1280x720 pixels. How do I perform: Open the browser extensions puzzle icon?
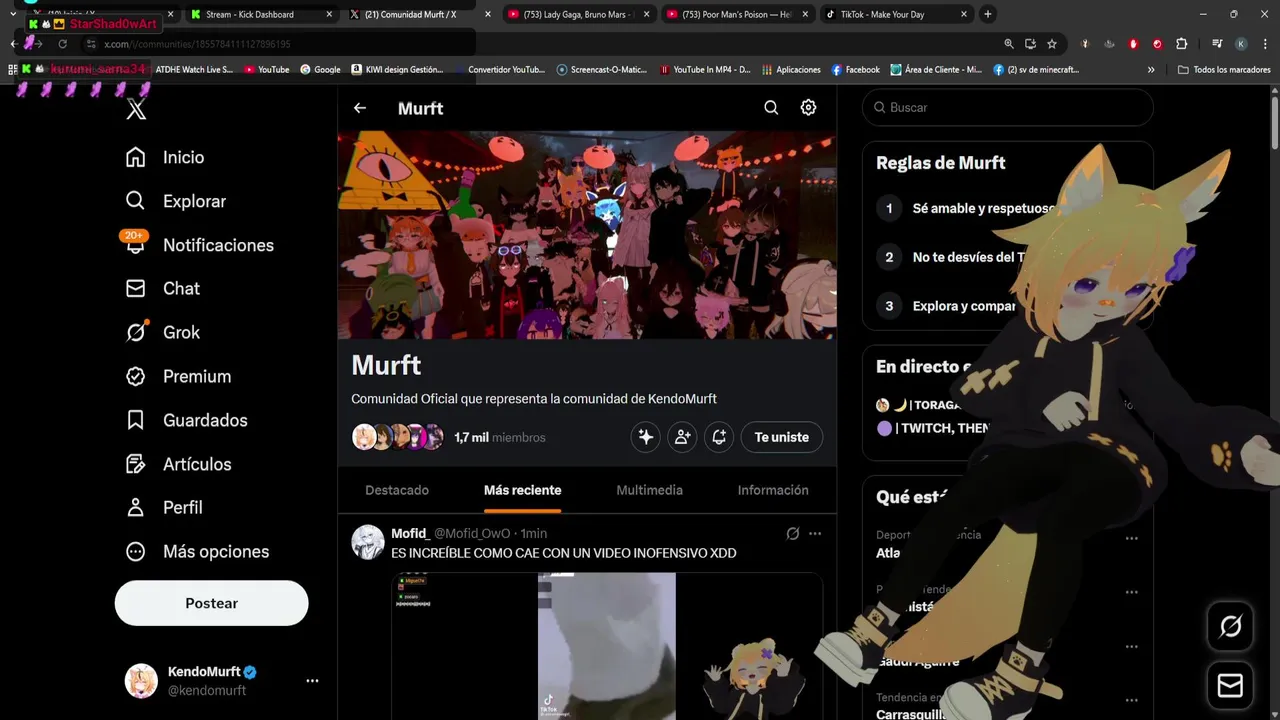1181,44
